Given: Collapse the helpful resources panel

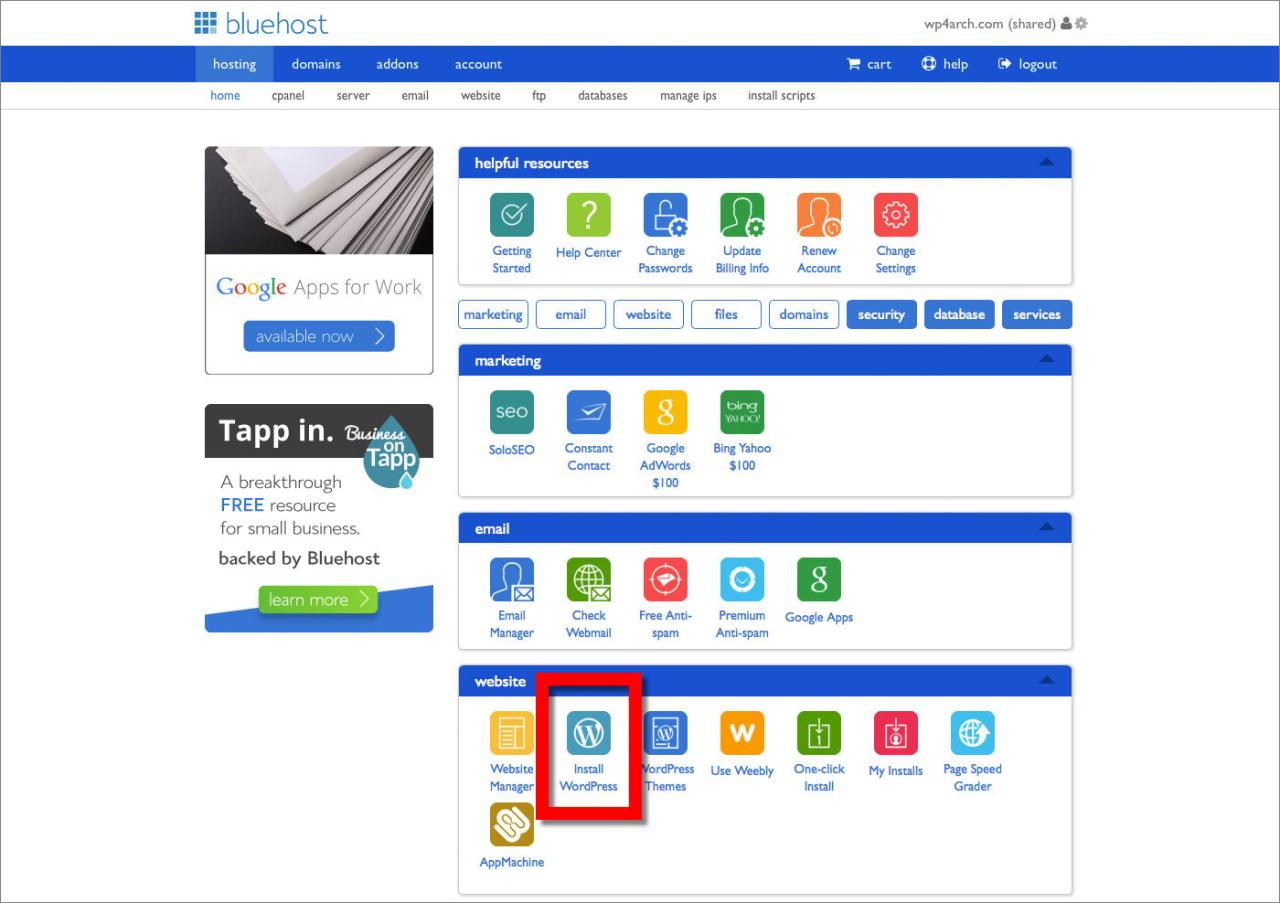Looking at the screenshot, I should 1046,162.
